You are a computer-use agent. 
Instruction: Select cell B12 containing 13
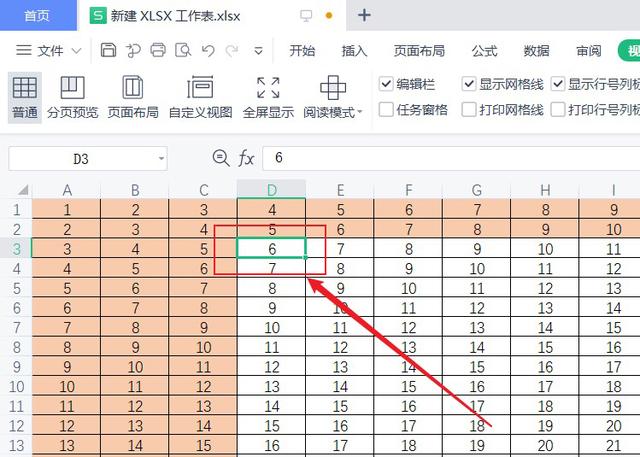click(135, 426)
